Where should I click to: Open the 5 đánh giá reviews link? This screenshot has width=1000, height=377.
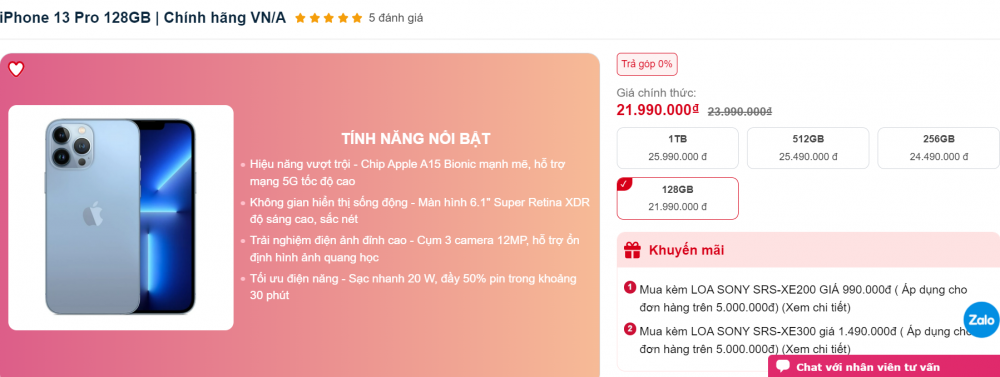coord(395,18)
